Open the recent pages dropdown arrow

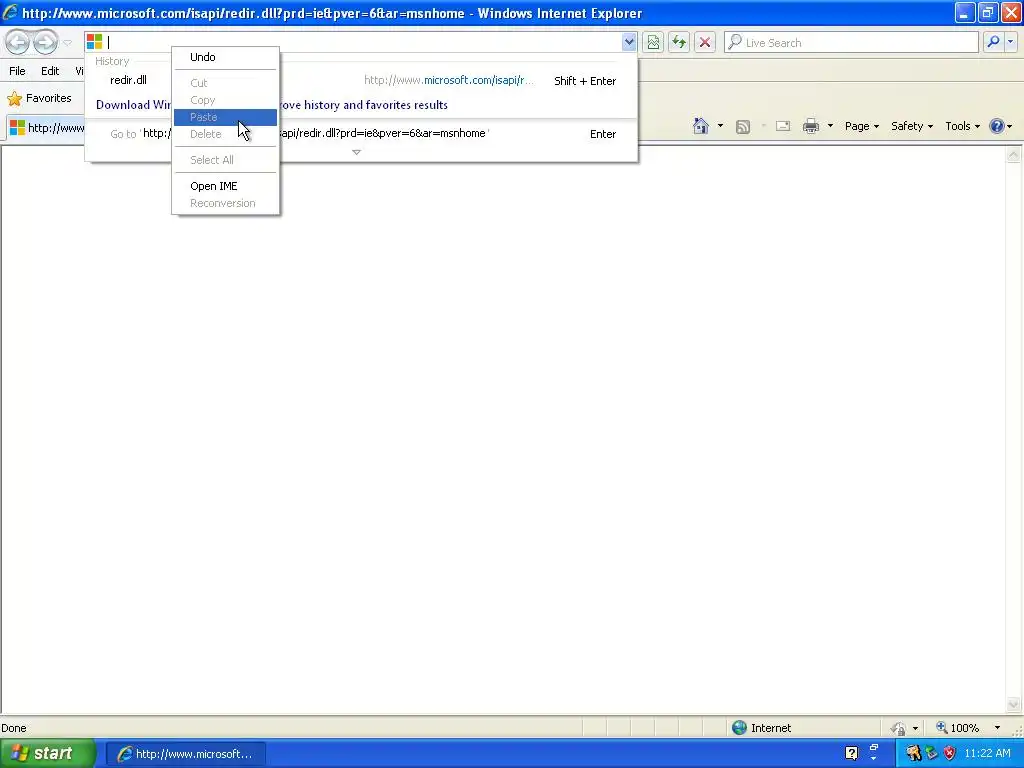point(67,43)
